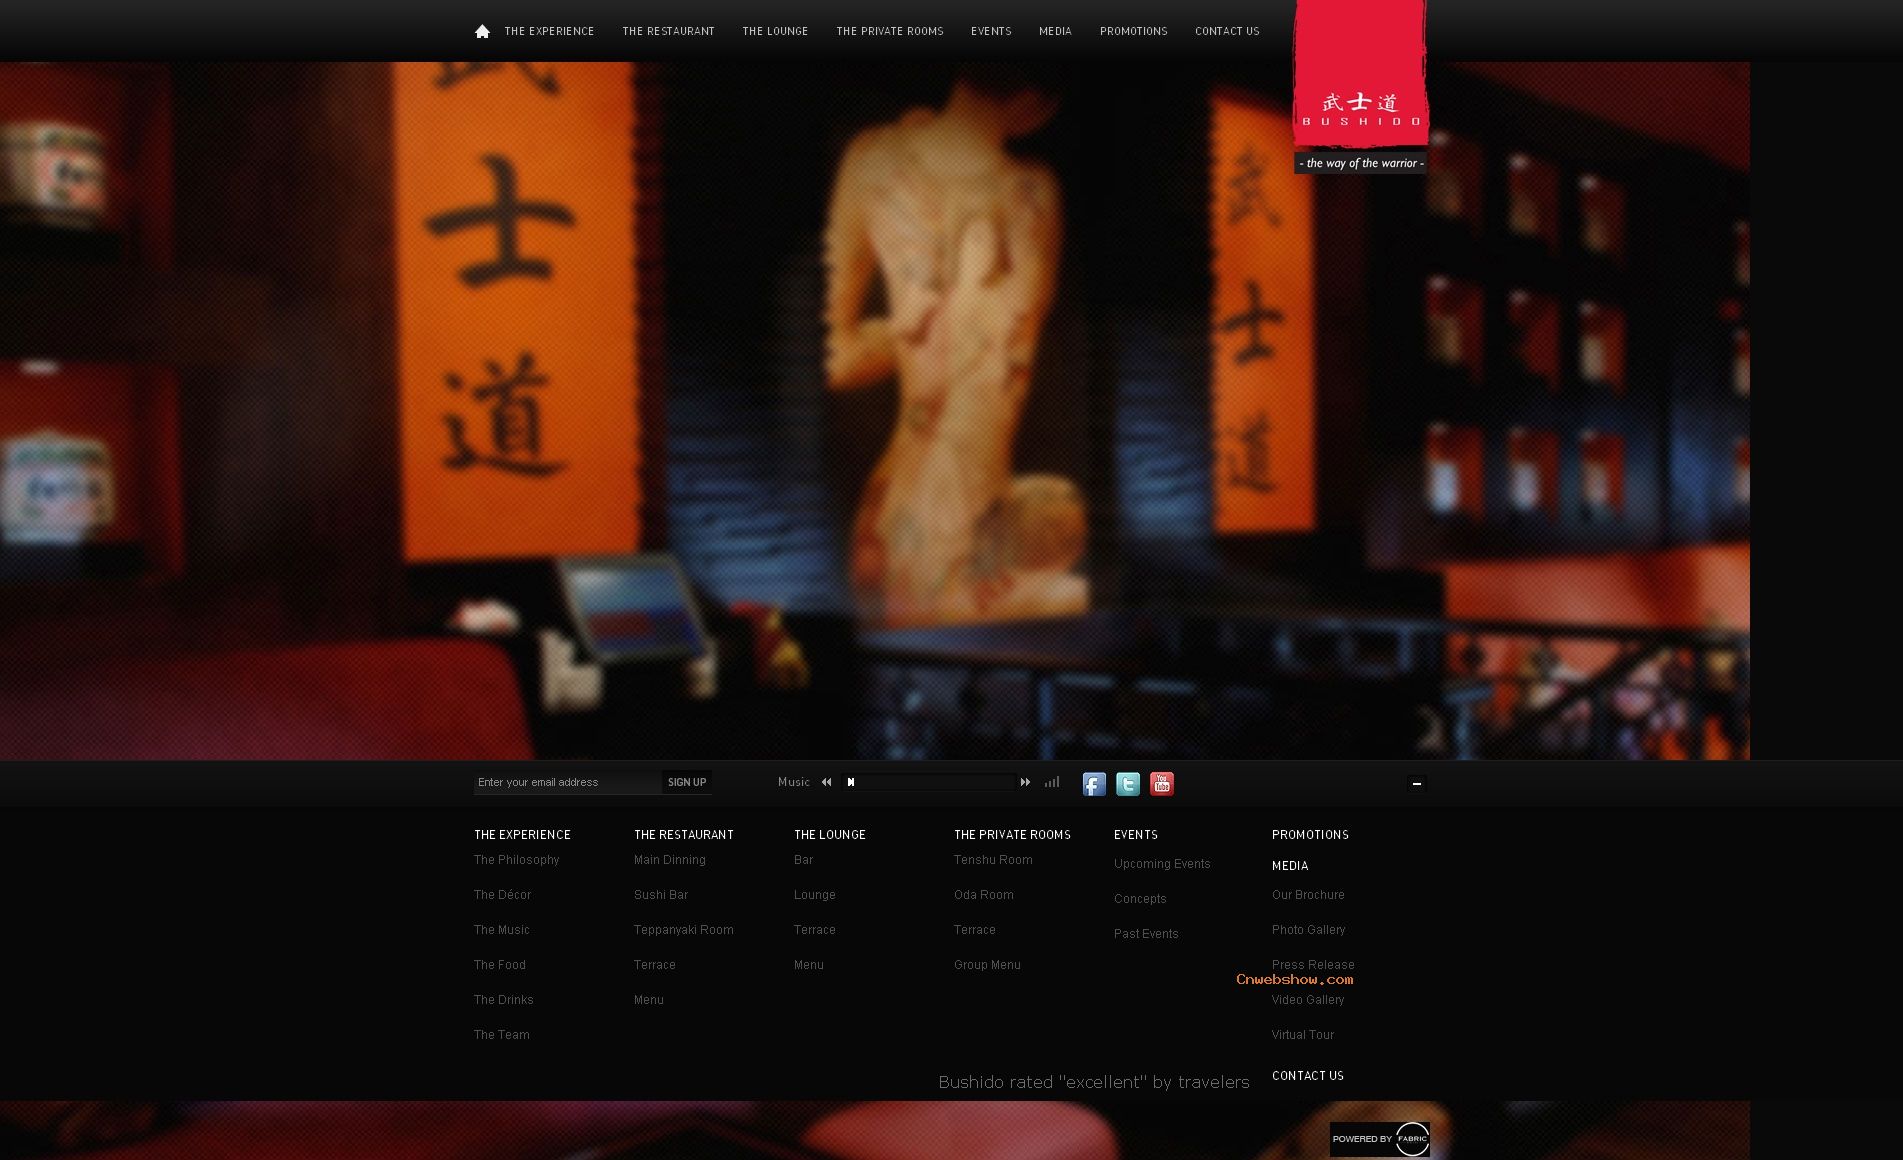Click the Powered by Fabric badge
Viewport: 1903px width, 1160px height.
1380,1139
